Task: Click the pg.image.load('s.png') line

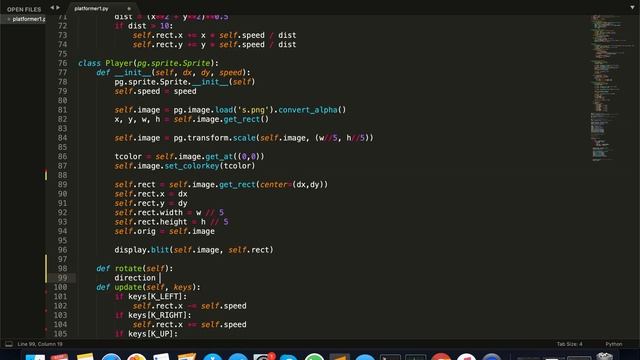Action: point(230,110)
